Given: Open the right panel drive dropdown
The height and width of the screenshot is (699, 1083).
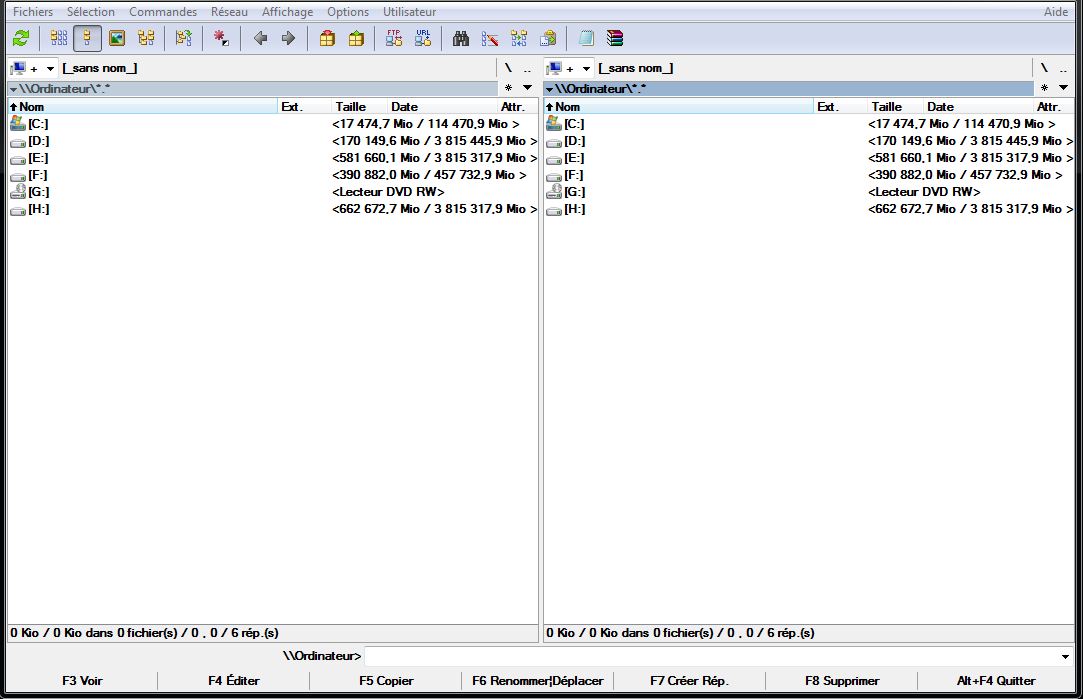Looking at the screenshot, I should (x=586, y=68).
